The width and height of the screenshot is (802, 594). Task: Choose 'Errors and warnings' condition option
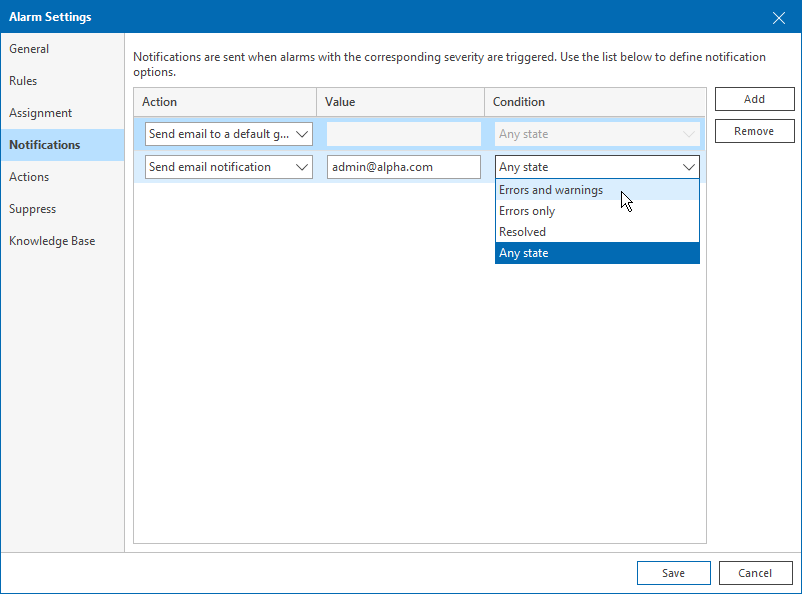tap(552, 190)
